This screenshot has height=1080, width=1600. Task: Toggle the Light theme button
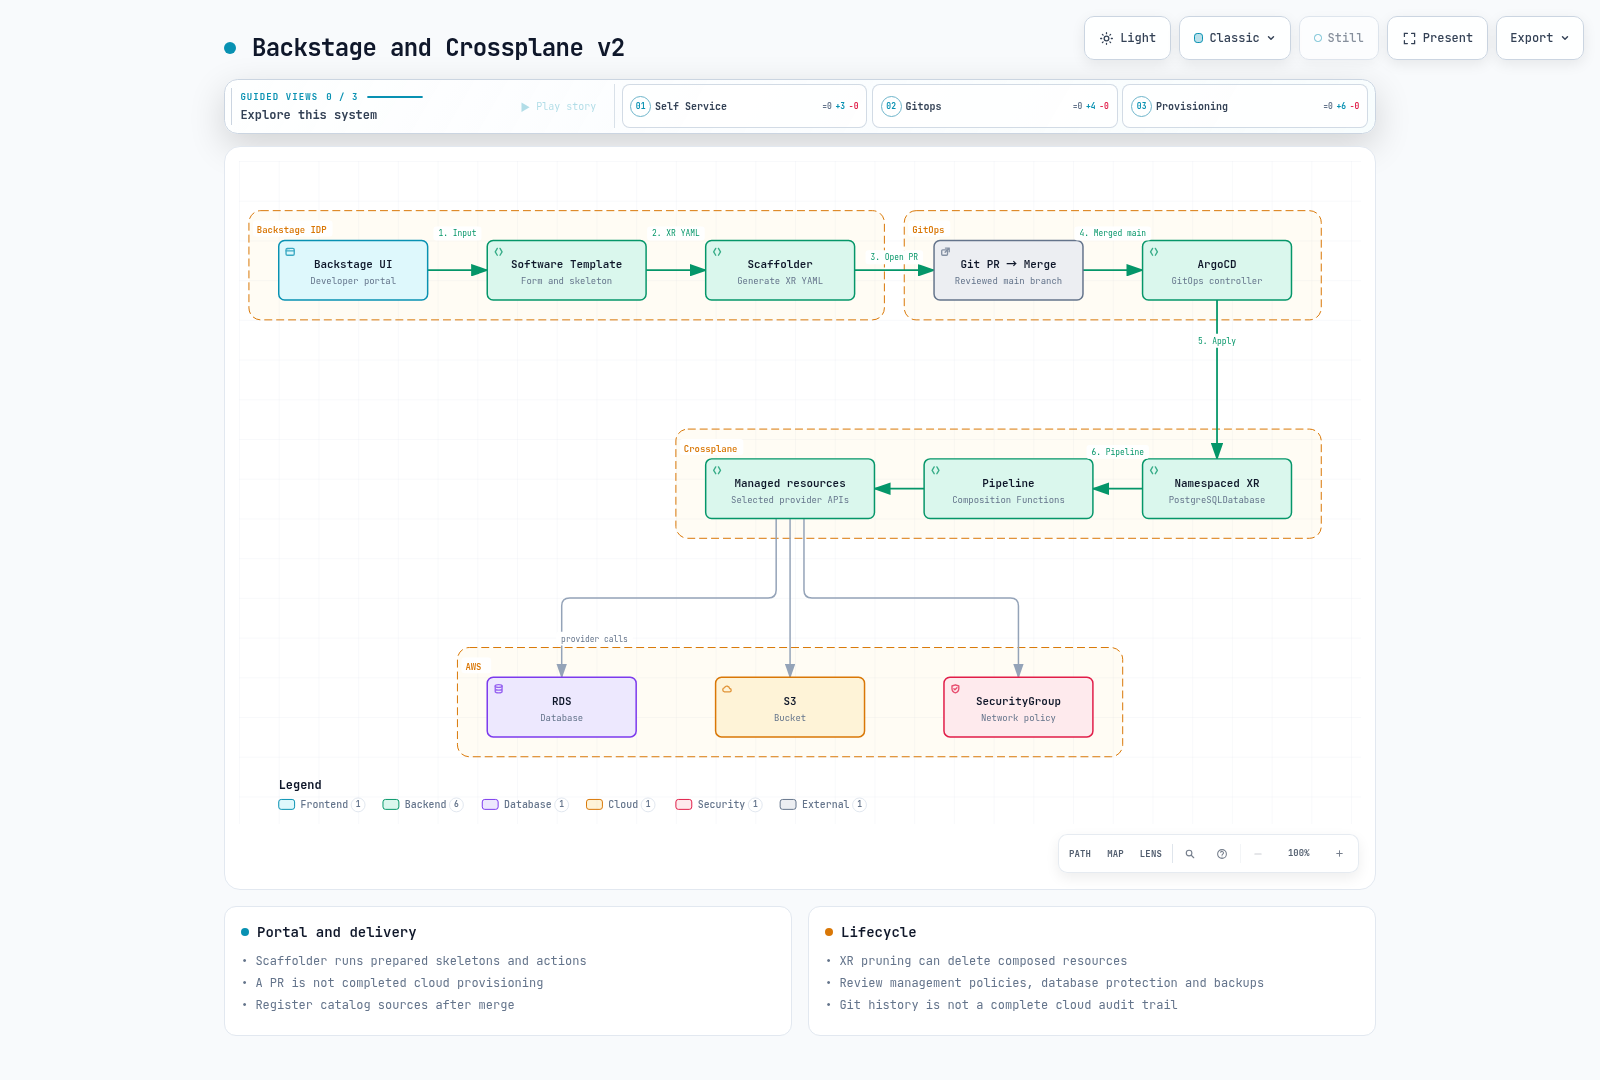click(x=1128, y=38)
